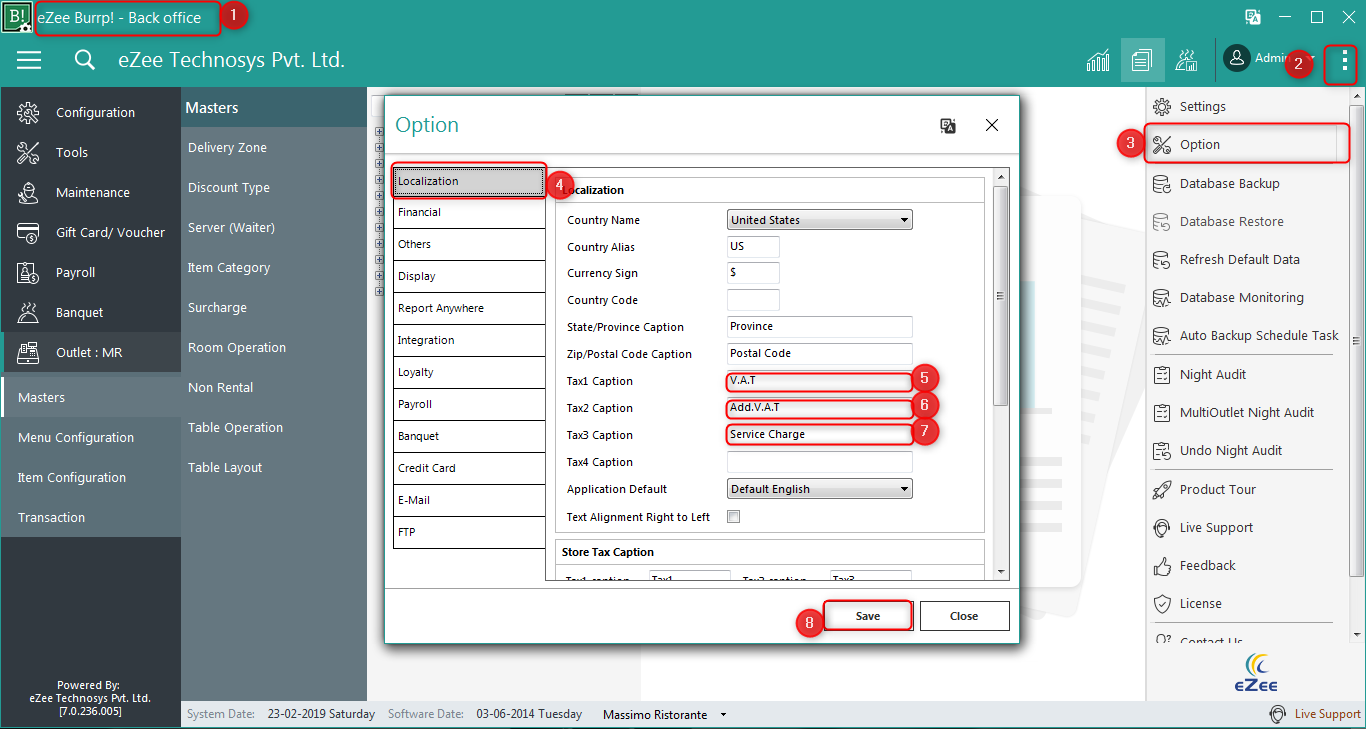This screenshot has width=1366, height=729.
Task: Select Table Layout under Masters
Action: pos(225,468)
